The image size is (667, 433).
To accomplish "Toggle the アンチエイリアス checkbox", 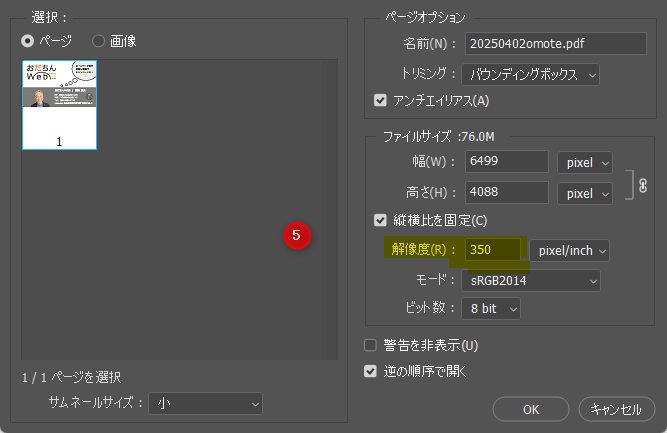I will [380, 100].
